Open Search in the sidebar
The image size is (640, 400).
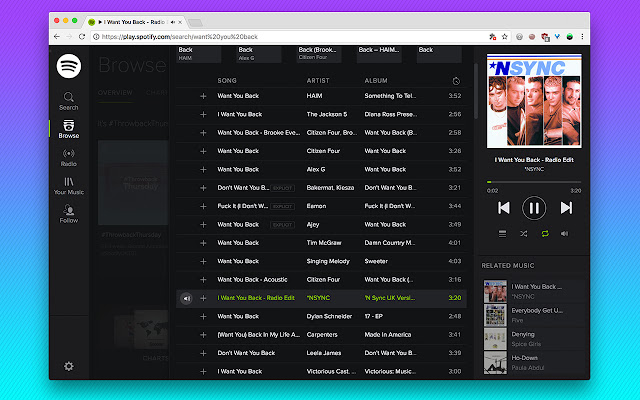pyautogui.click(x=69, y=101)
